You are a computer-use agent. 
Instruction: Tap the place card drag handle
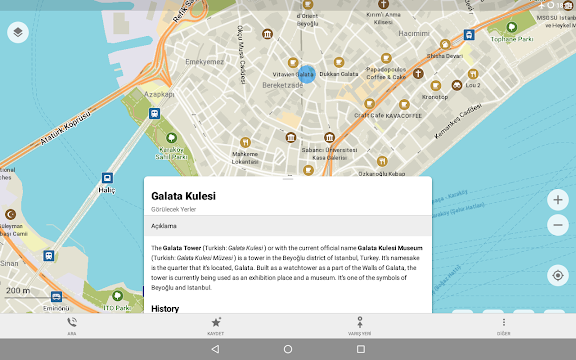coord(288,179)
